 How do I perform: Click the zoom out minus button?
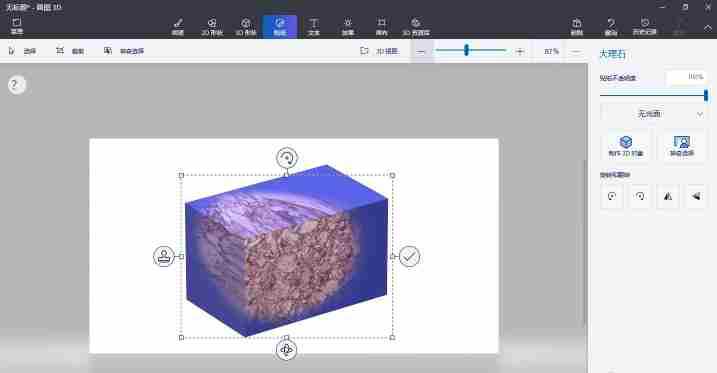(421, 52)
